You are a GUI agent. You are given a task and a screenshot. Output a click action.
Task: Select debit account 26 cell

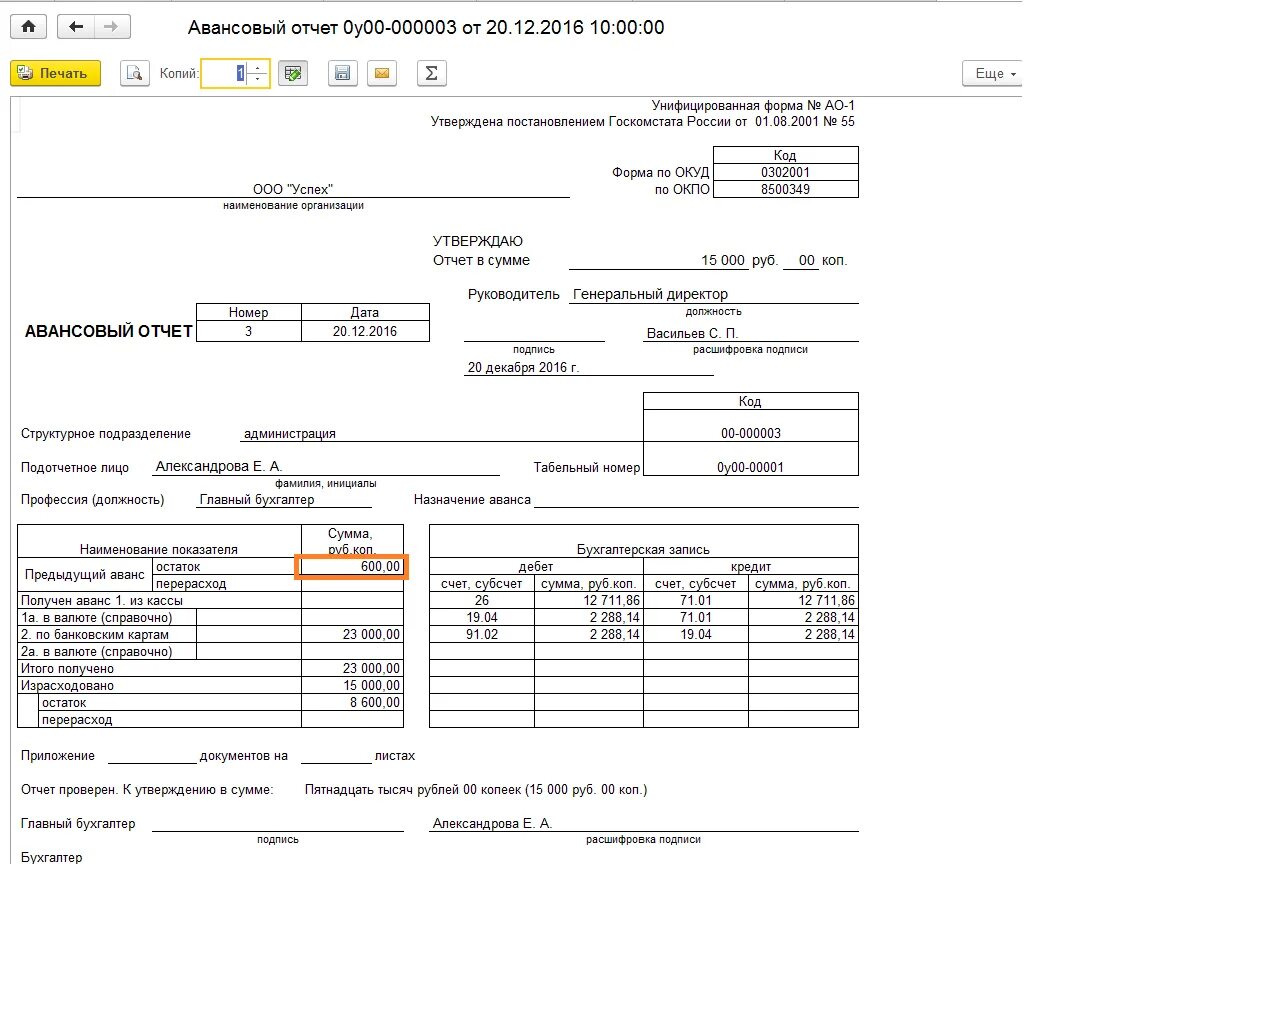[x=482, y=600]
